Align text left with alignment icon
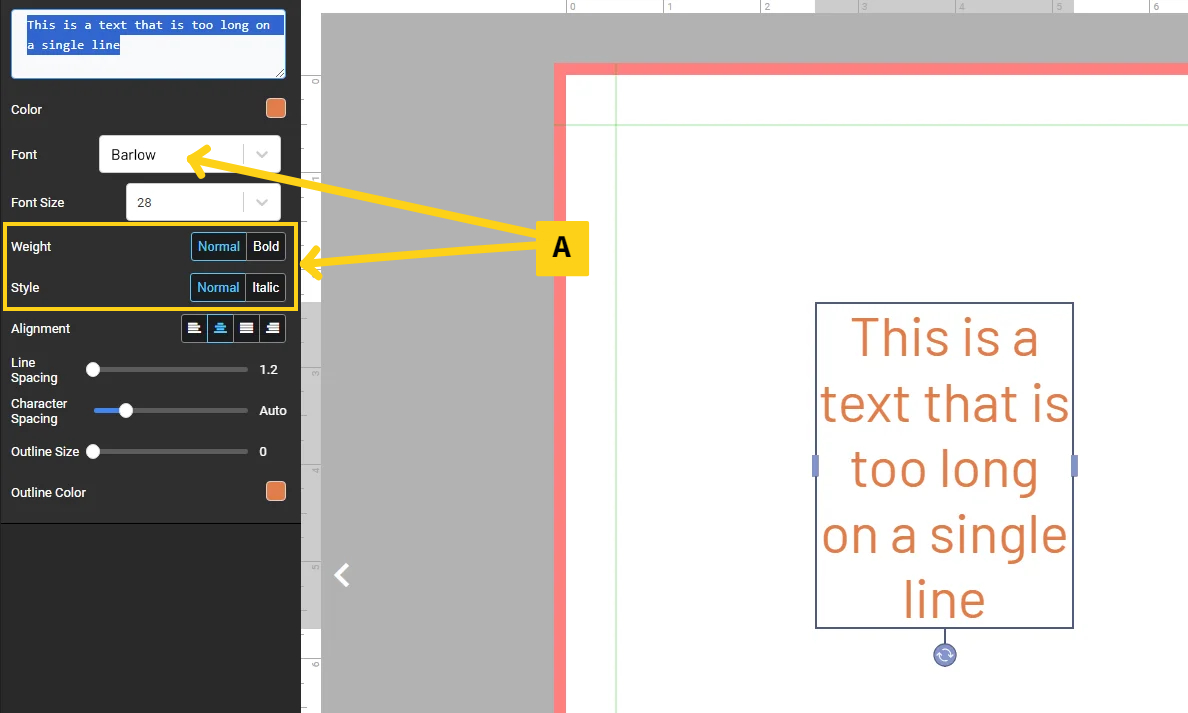The height and width of the screenshot is (713, 1188). pyautogui.click(x=195, y=328)
